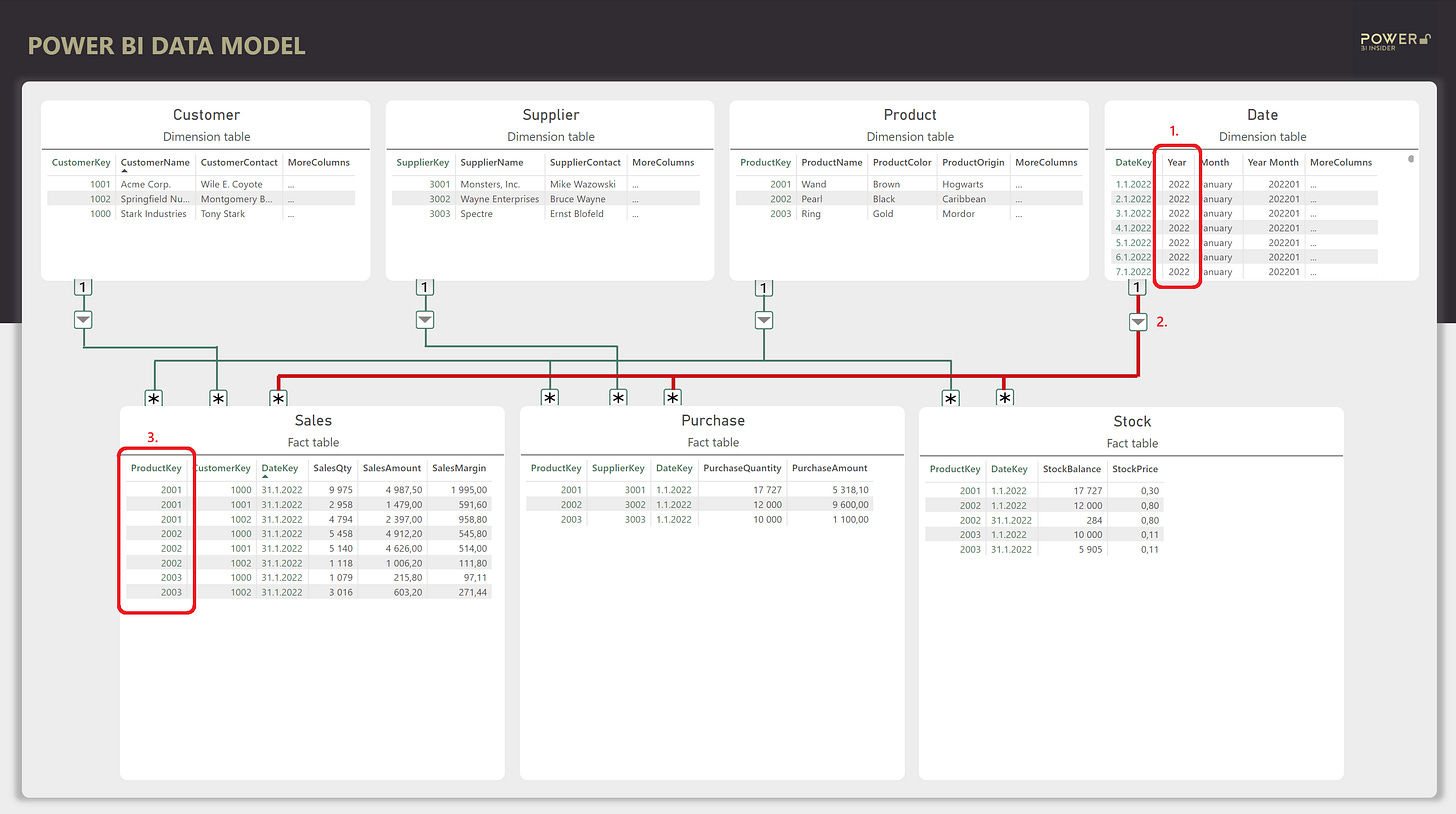The height and width of the screenshot is (814, 1456).
Task: Select the "9 975" SalesQty cell
Action: tap(339, 490)
